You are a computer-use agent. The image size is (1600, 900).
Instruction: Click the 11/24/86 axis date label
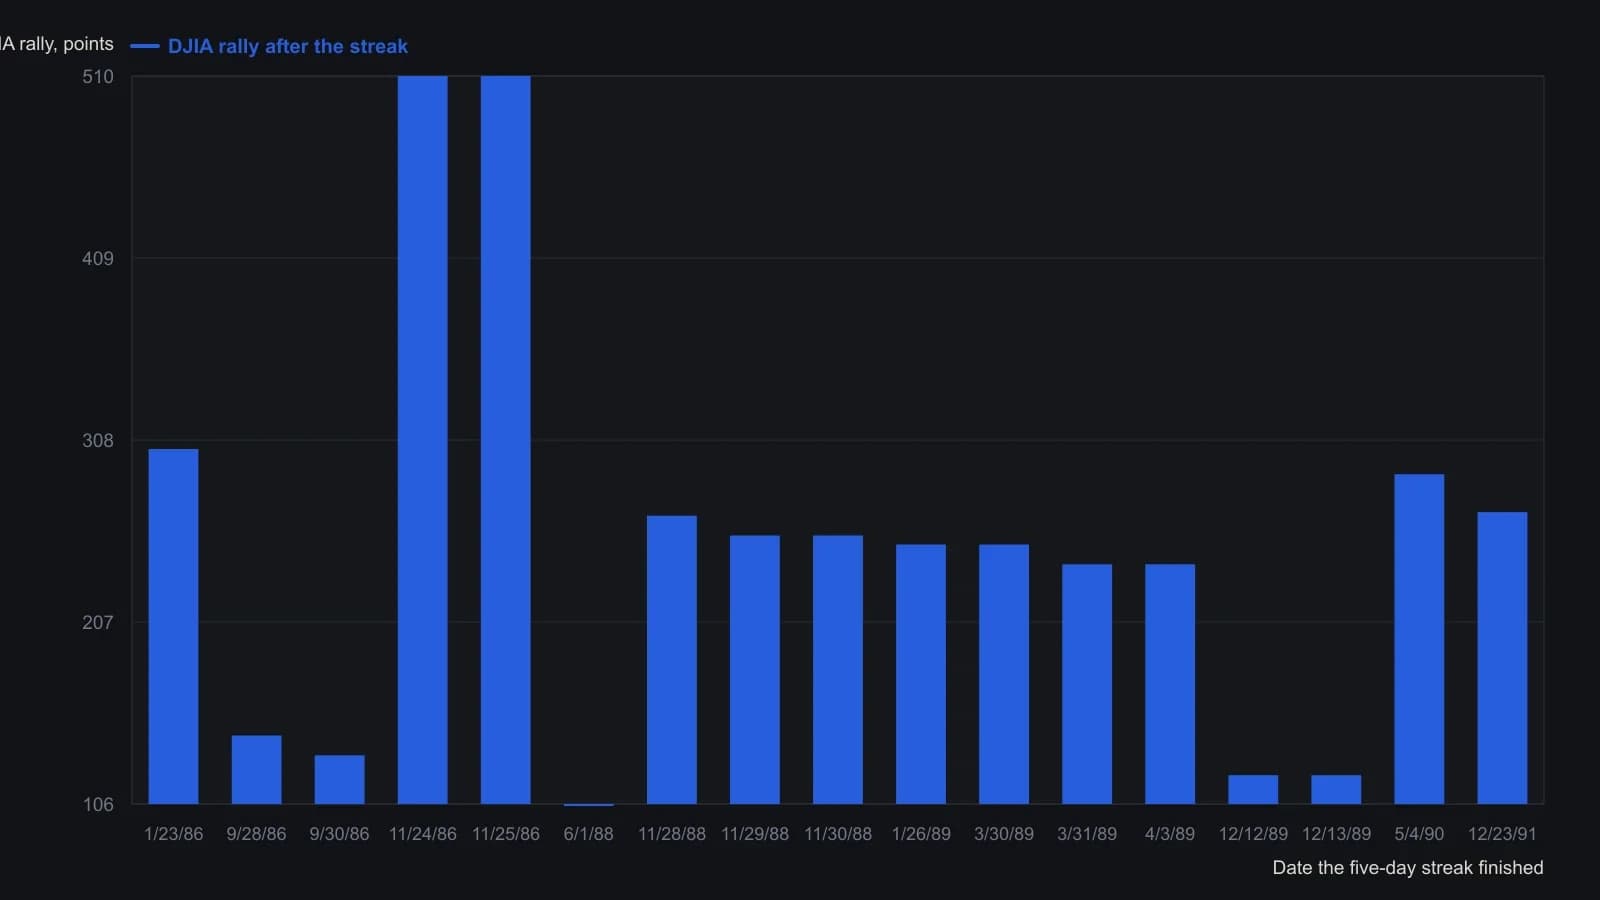(422, 834)
